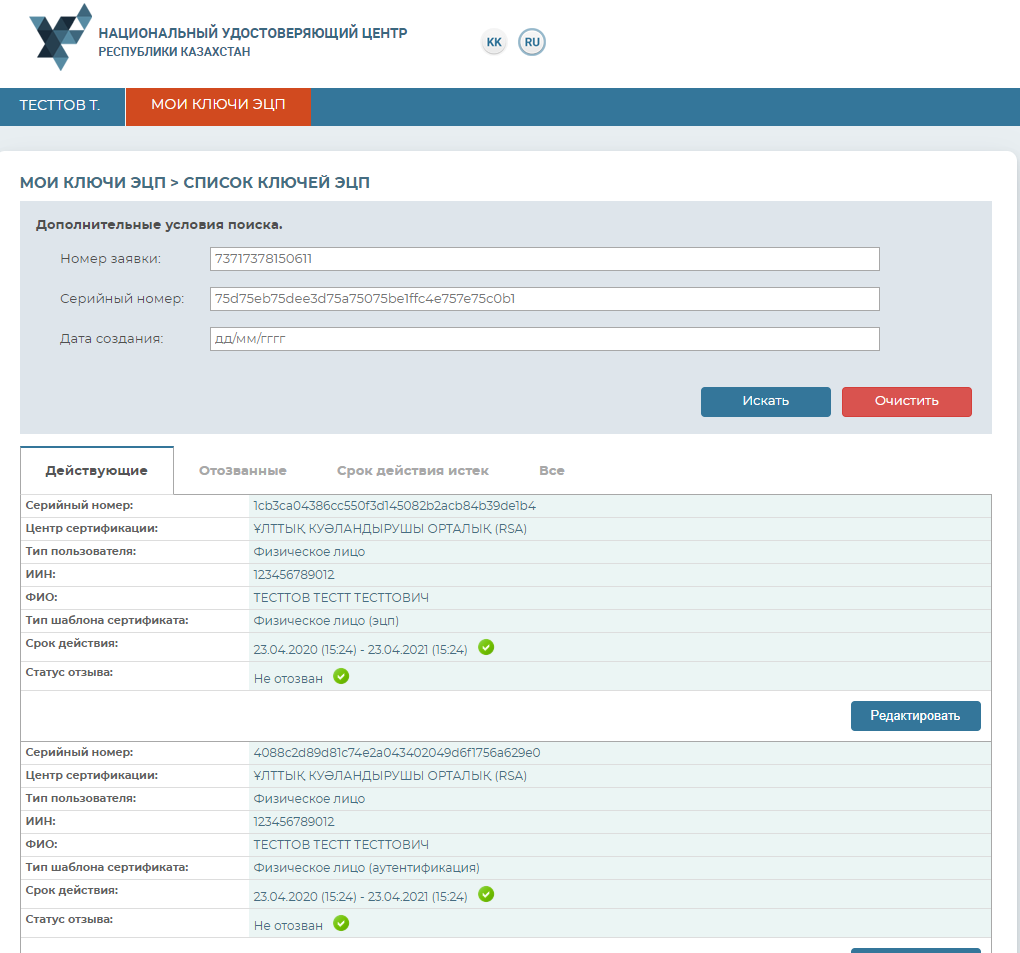
Task: Open the ТЕСТТОВ Т. profile menu
Action: 61,106
